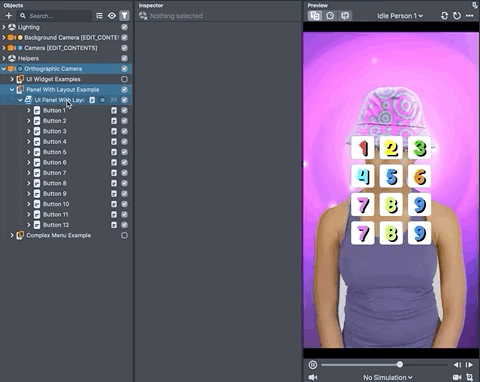Collapse the Orthographic Camera node

[x=4, y=69]
